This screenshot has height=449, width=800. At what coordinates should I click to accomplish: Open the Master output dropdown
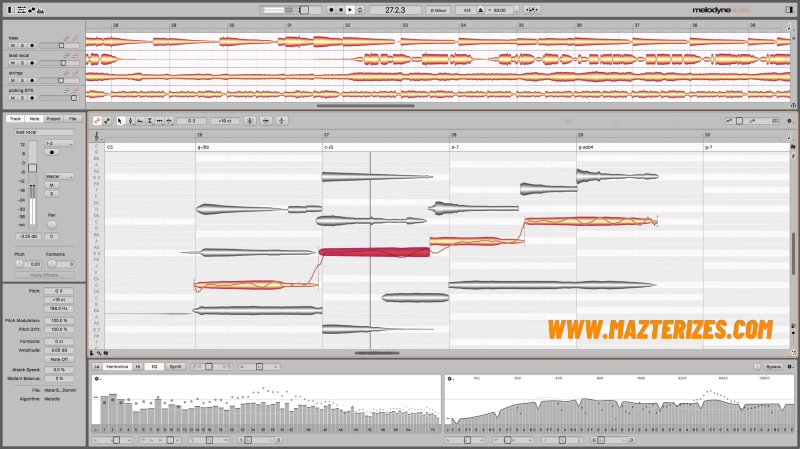click(x=59, y=176)
